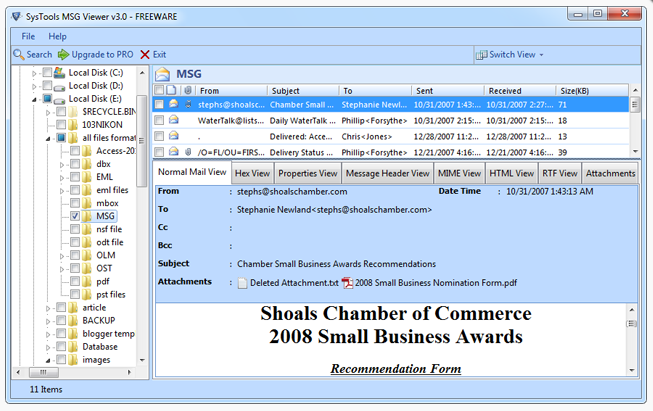Screen dimensions: 653x411
Task: Open the 2008 Small Business Nomination Form.pdf icon
Action: pyautogui.click(x=347, y=283)
